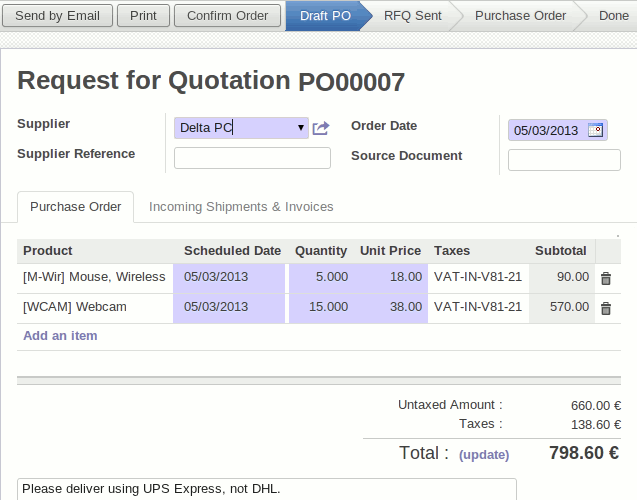The width and height of the screenshot is (637, 500).
Task: Edit scheduled date for Webcam line
Action: click(x=229, y=307)
